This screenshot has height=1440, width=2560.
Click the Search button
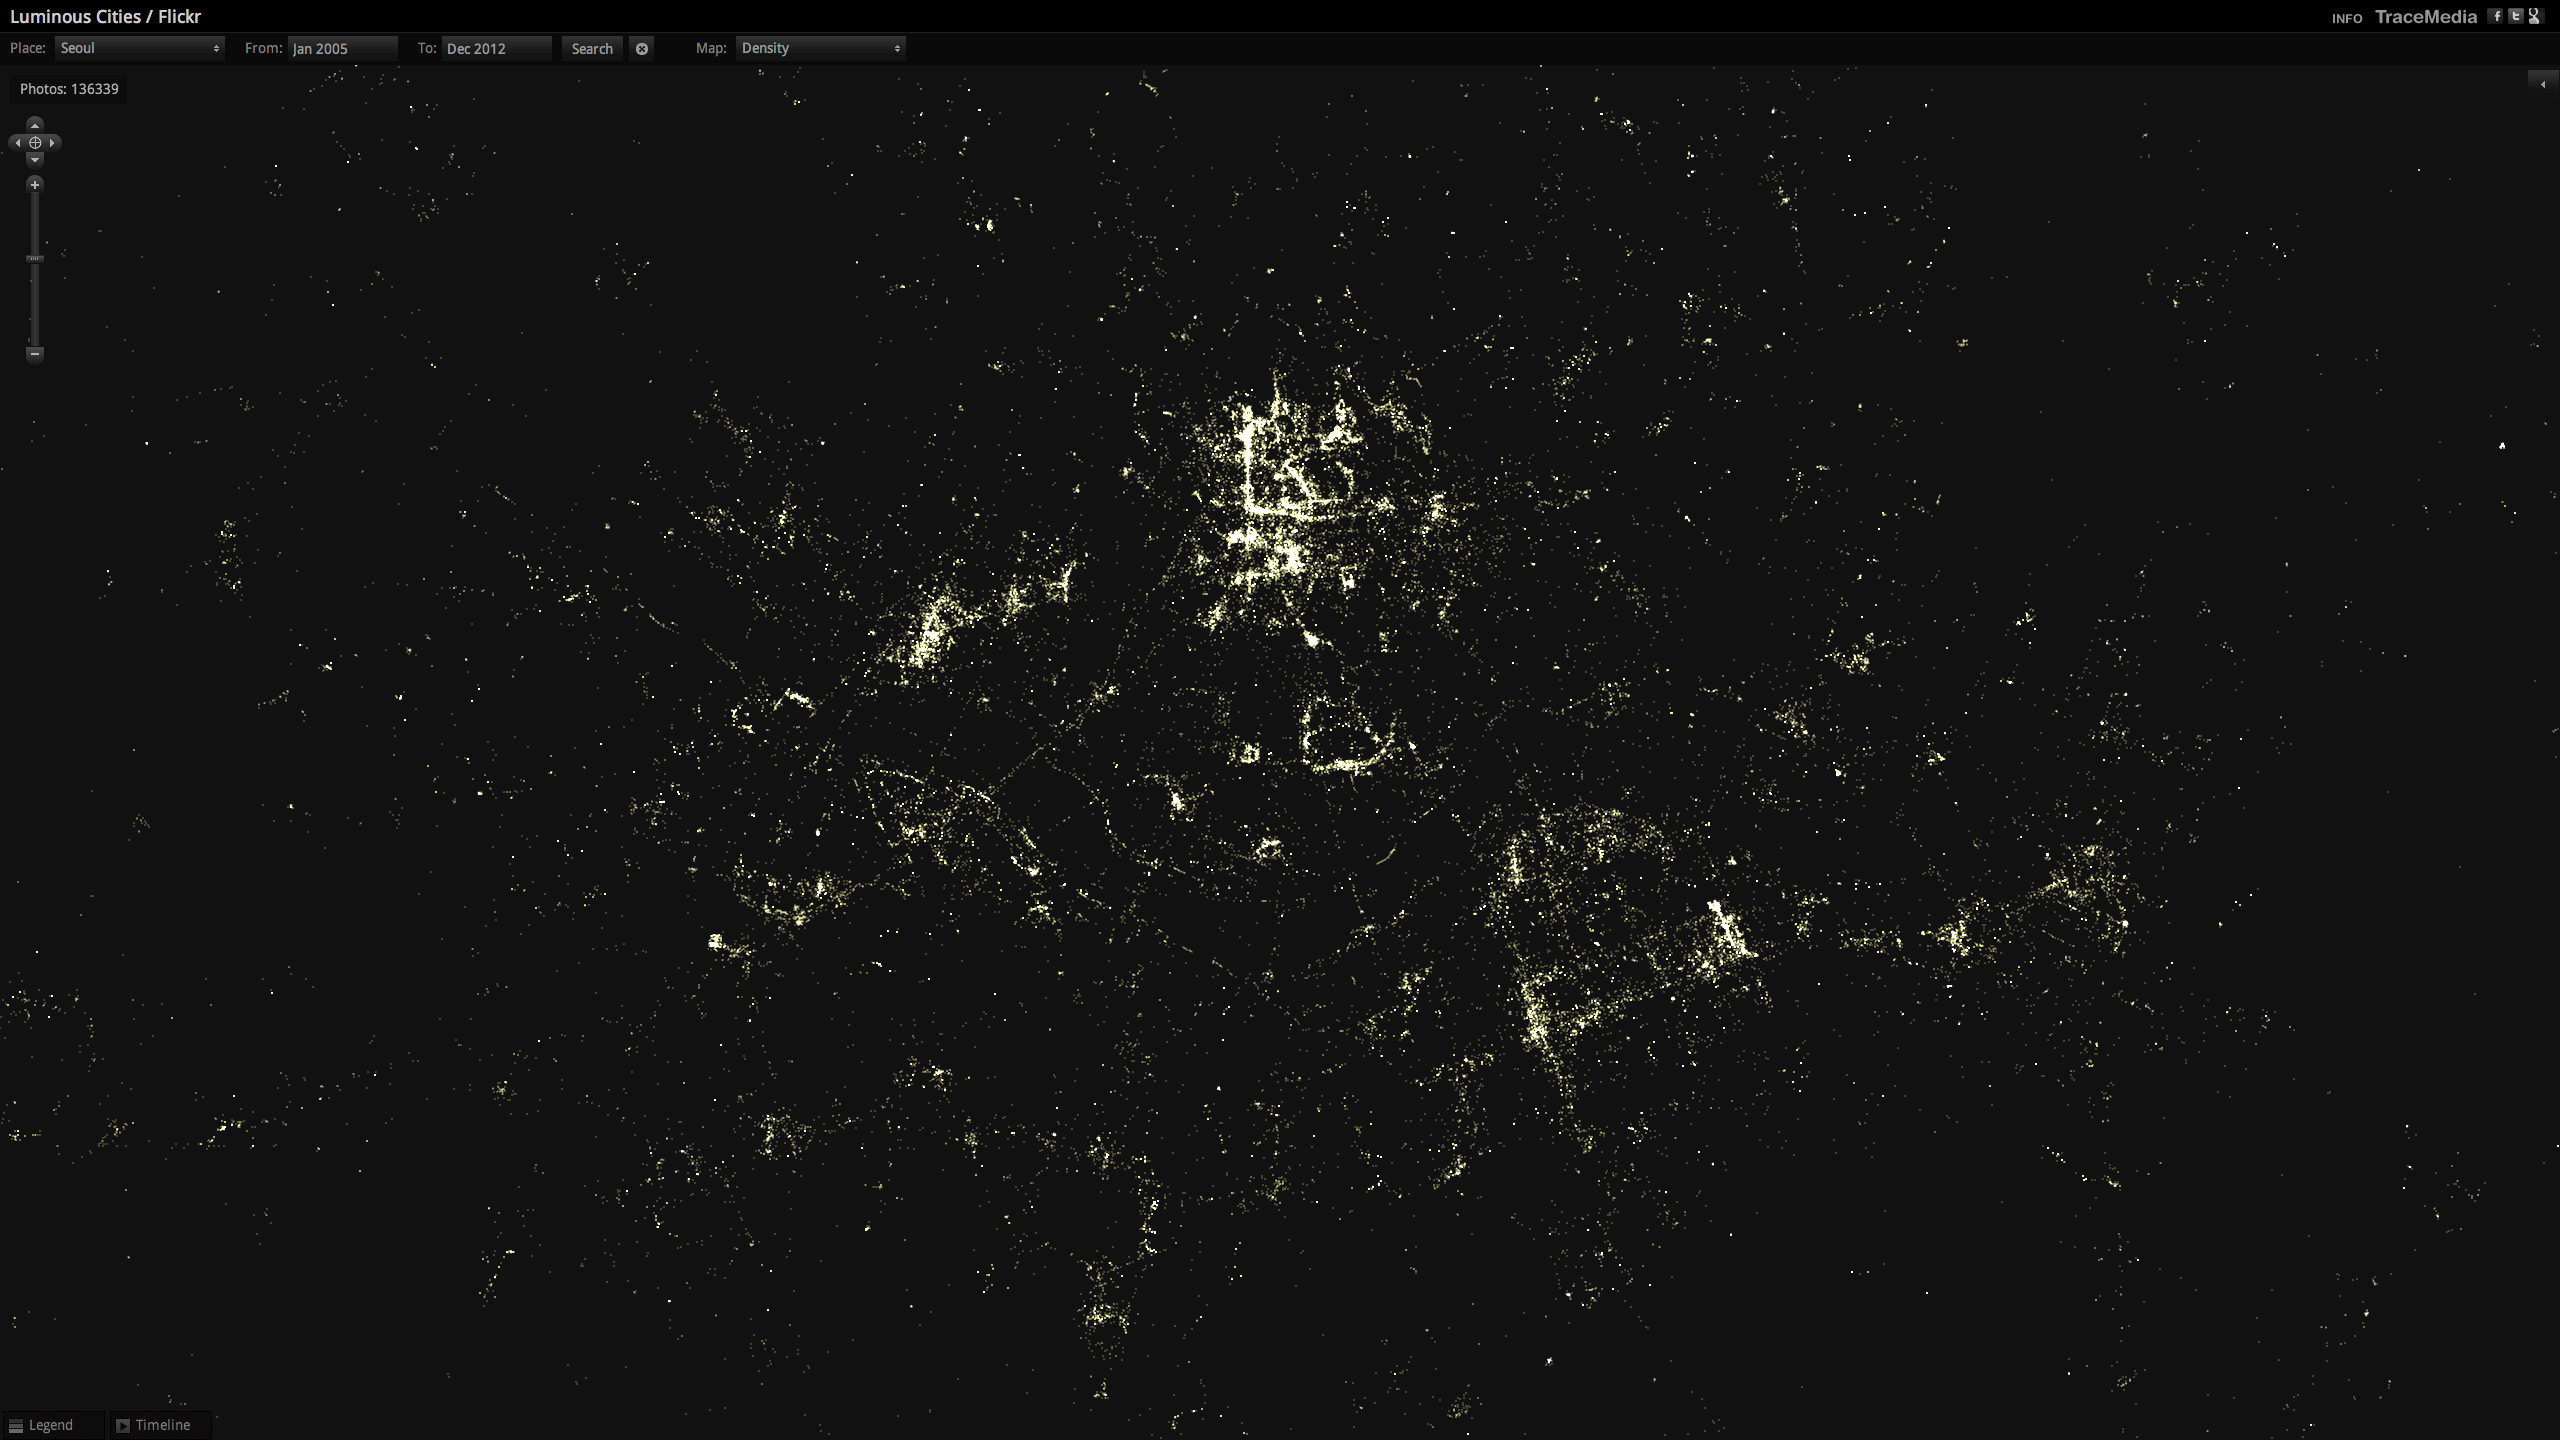pyautogui.click(x=592, y=48)
